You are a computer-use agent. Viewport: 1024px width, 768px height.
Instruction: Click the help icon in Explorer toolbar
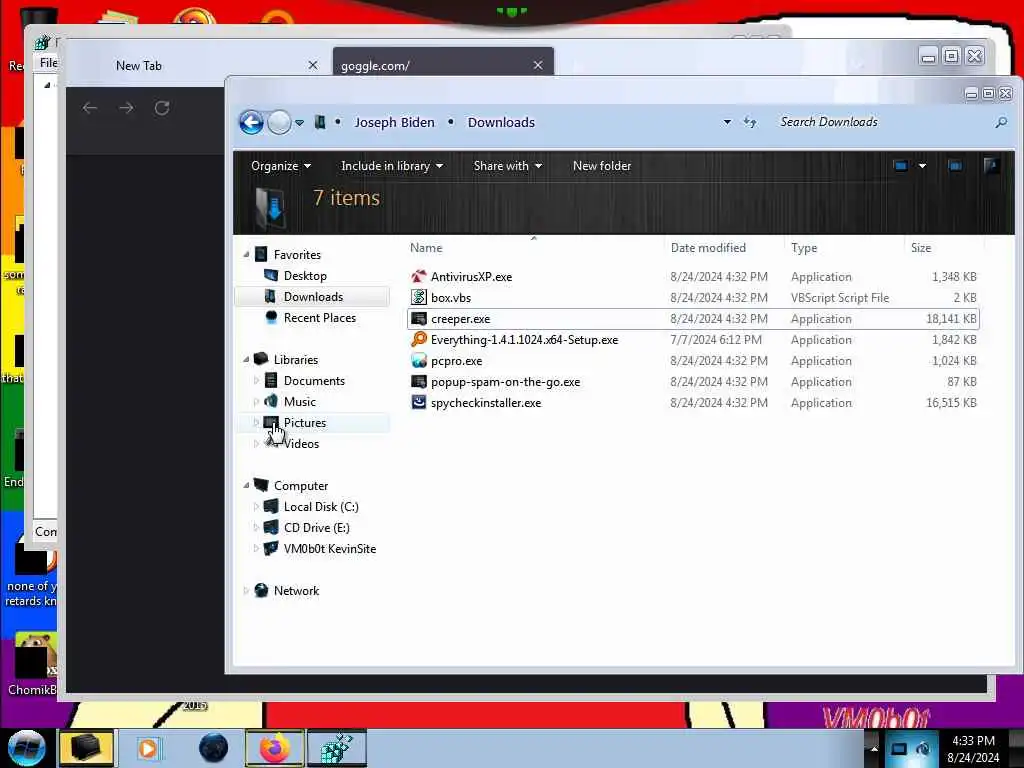[992, 166]
